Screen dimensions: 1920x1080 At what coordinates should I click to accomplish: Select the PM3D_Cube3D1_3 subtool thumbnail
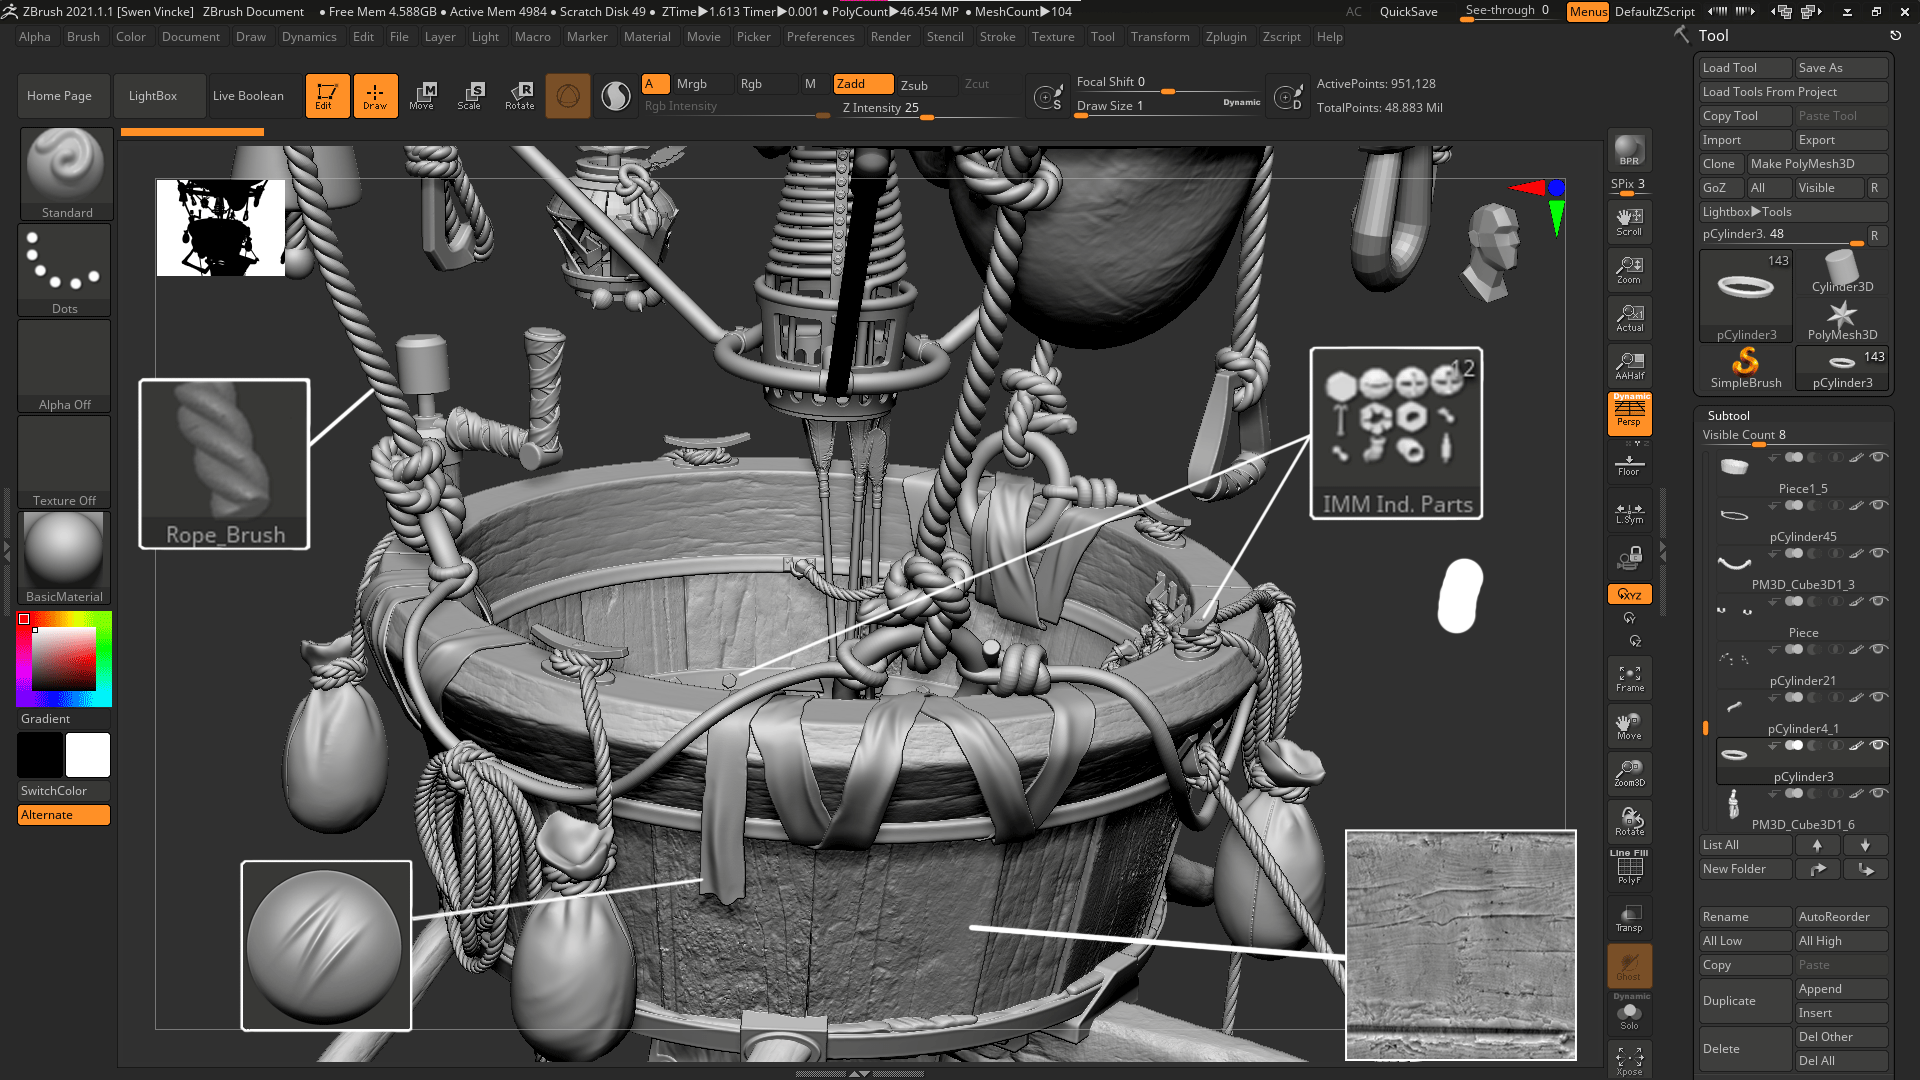tap(1734, 564)
